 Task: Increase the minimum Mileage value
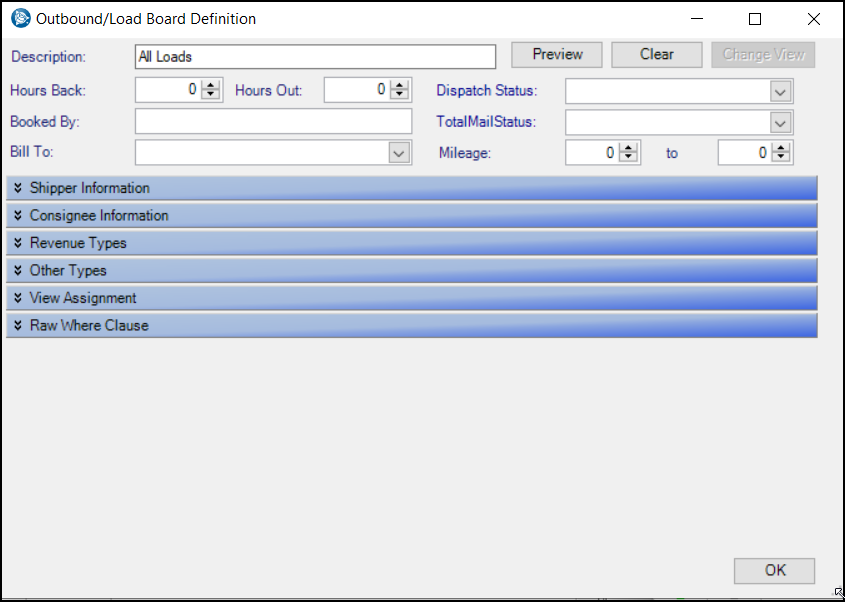click(x=628, y=148)
